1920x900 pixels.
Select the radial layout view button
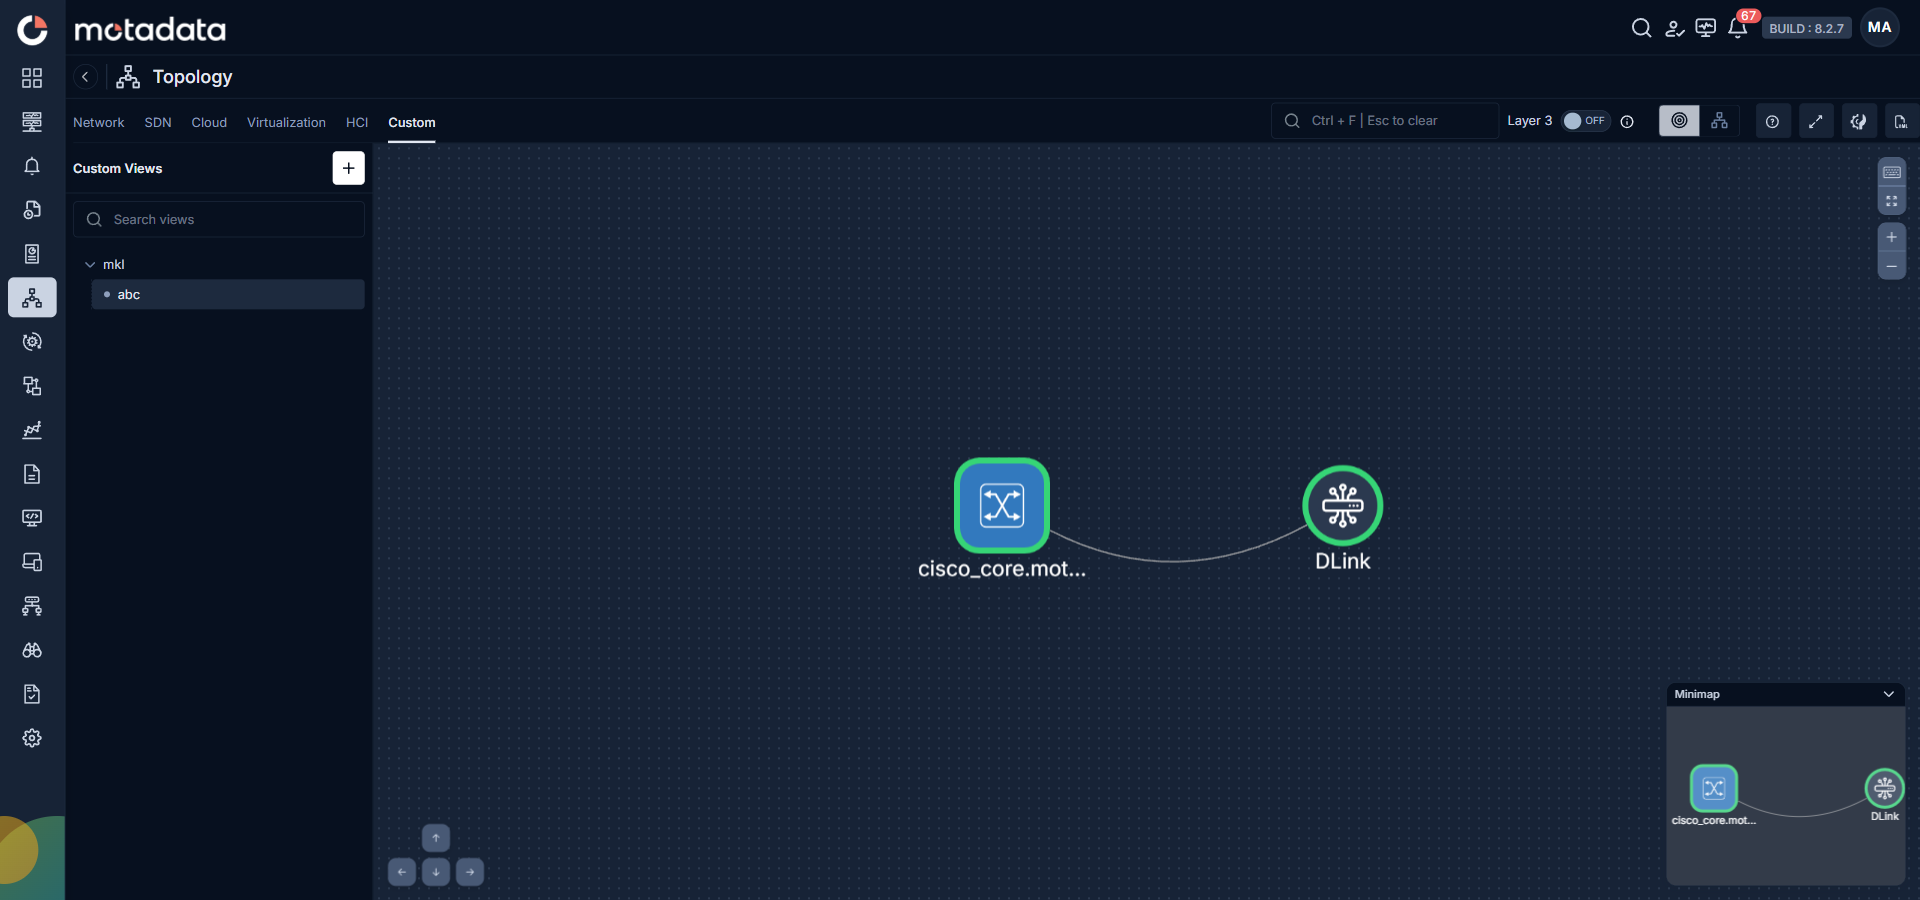1679,121
